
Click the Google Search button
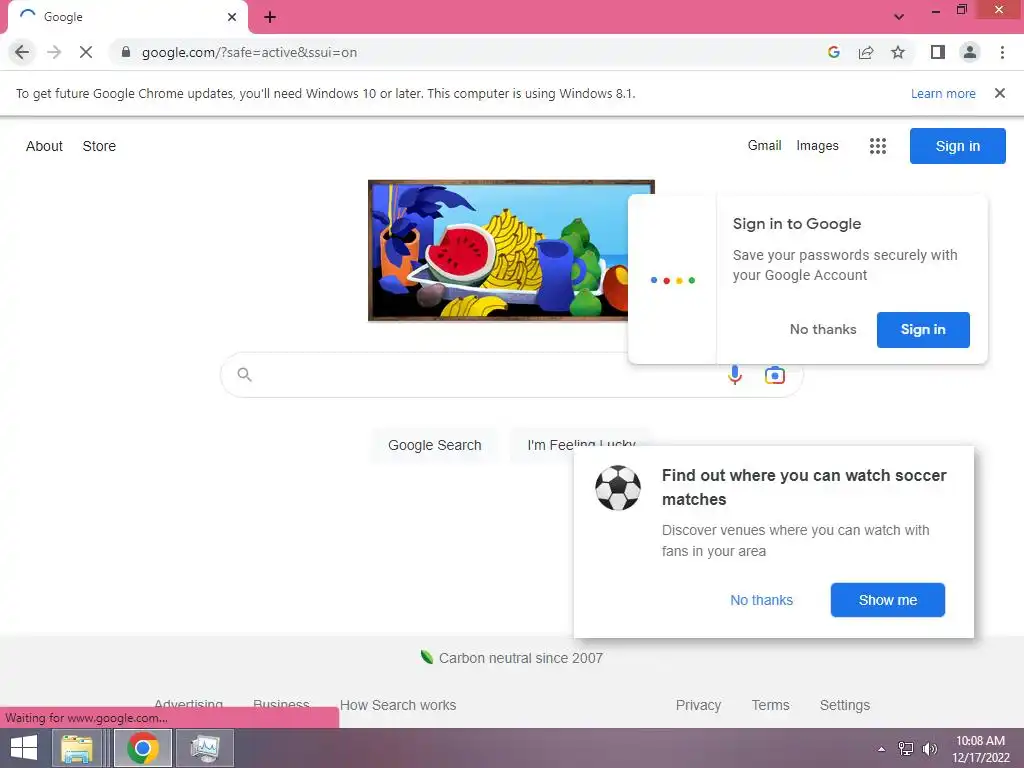434,445
